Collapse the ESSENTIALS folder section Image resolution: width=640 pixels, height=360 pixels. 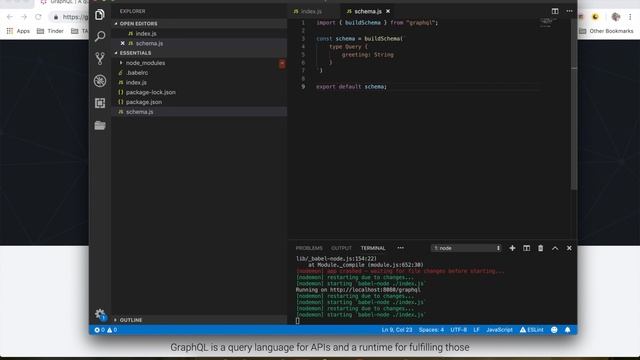tap(199, 53)
